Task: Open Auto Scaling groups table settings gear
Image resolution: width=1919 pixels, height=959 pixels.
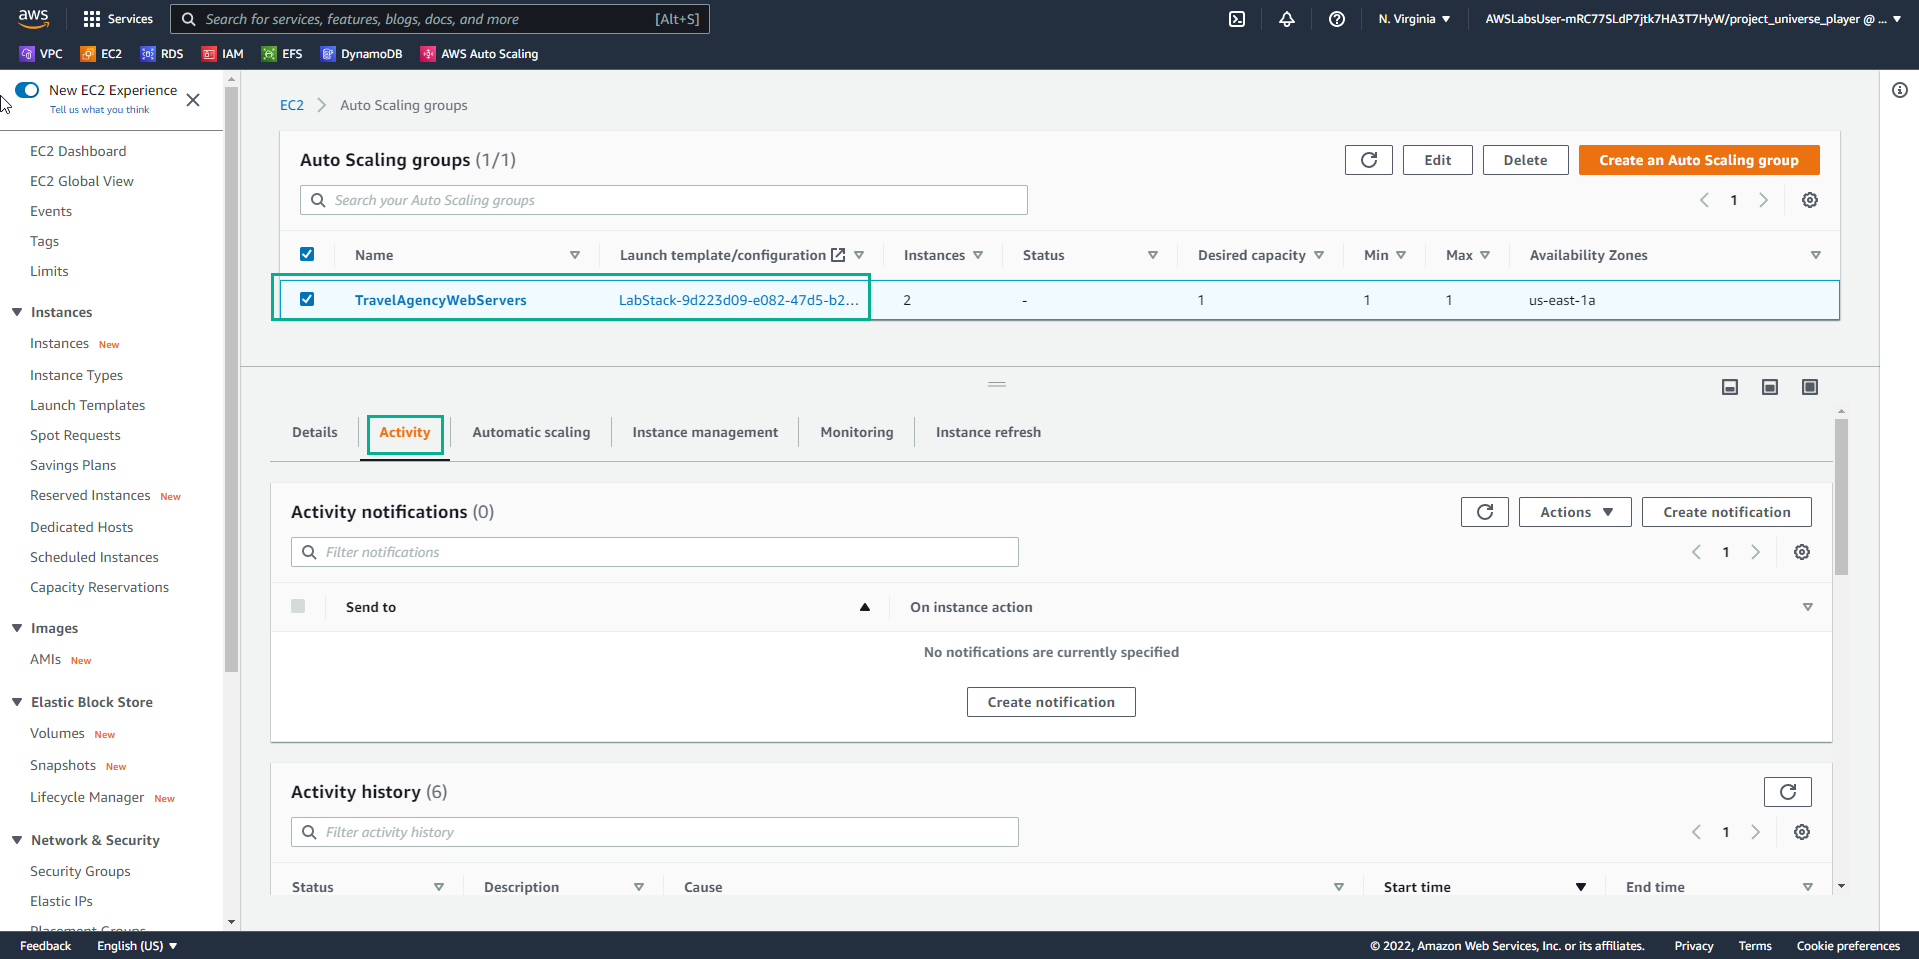Action: [1809, 200]
